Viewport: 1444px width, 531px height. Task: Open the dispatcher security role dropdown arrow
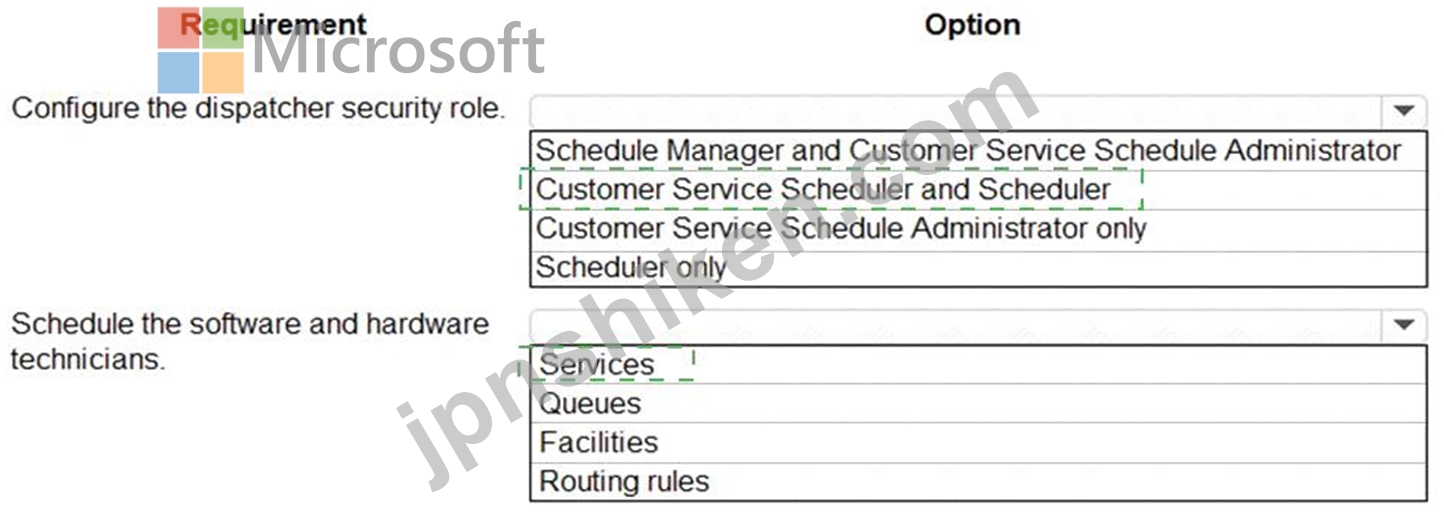[x=1404, y=111]
